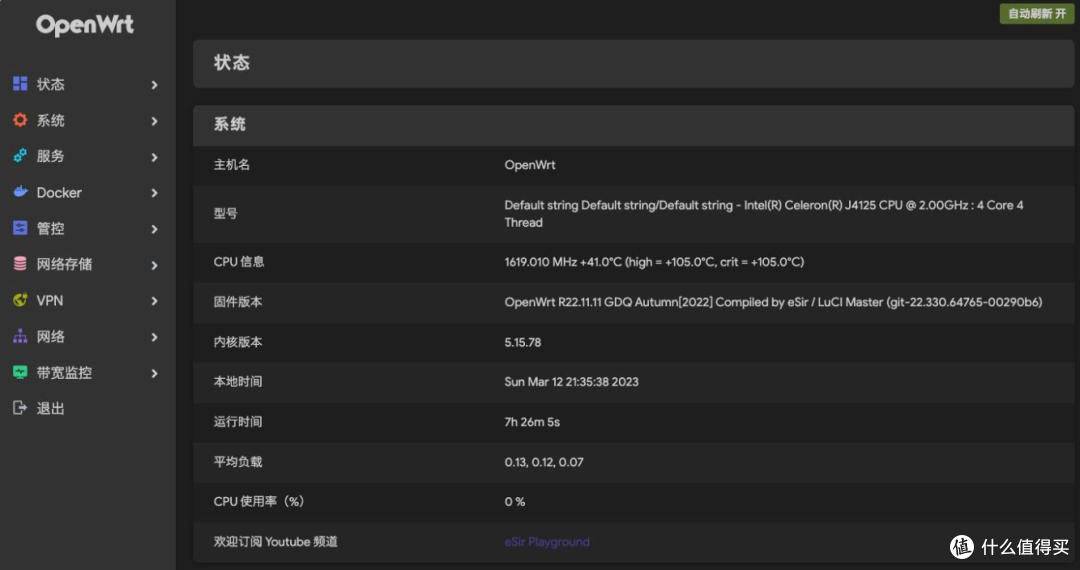This screenshot has width=1080, height=570.
Task: Click the OpenWrt logo
Action: (85, 25)
